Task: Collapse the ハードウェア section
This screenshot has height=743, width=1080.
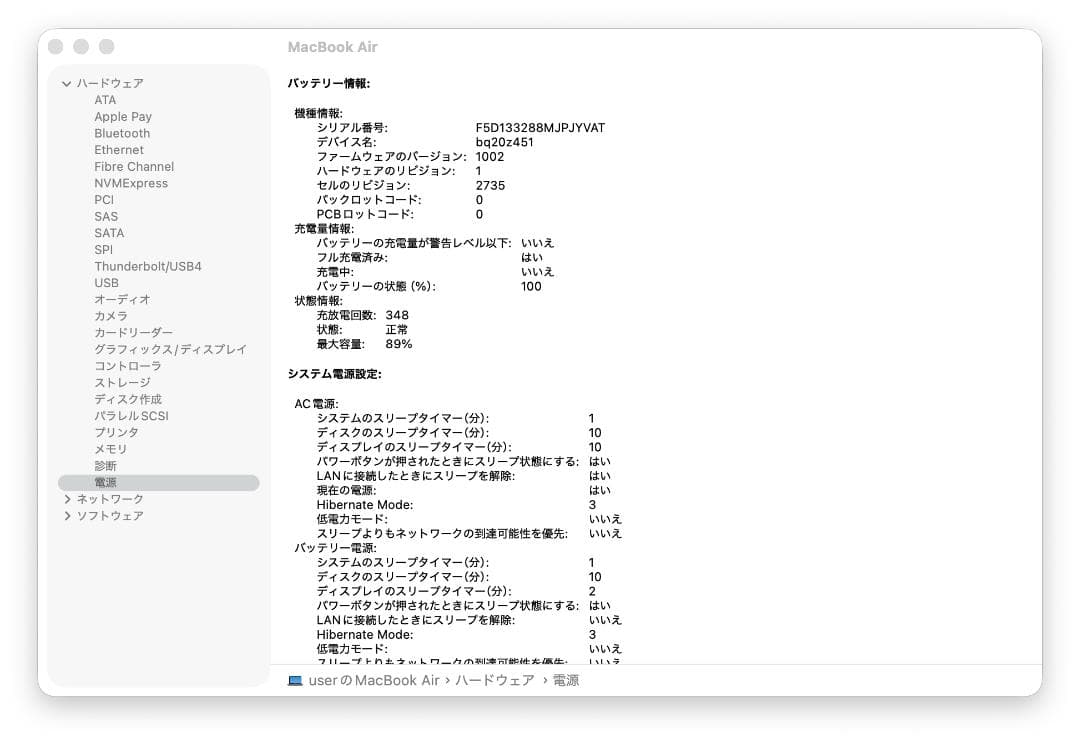Action: pyautogui.click(x=66, y=83)
